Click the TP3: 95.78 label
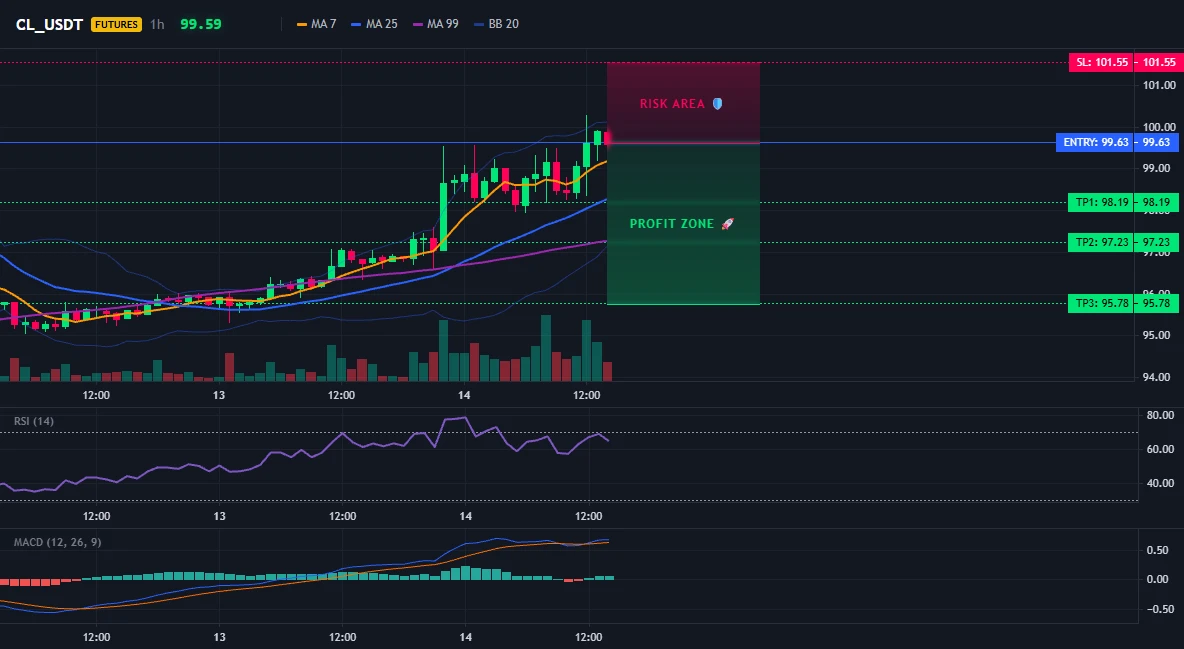This screenshot has height=649, width=1184. click(1102, 304)
